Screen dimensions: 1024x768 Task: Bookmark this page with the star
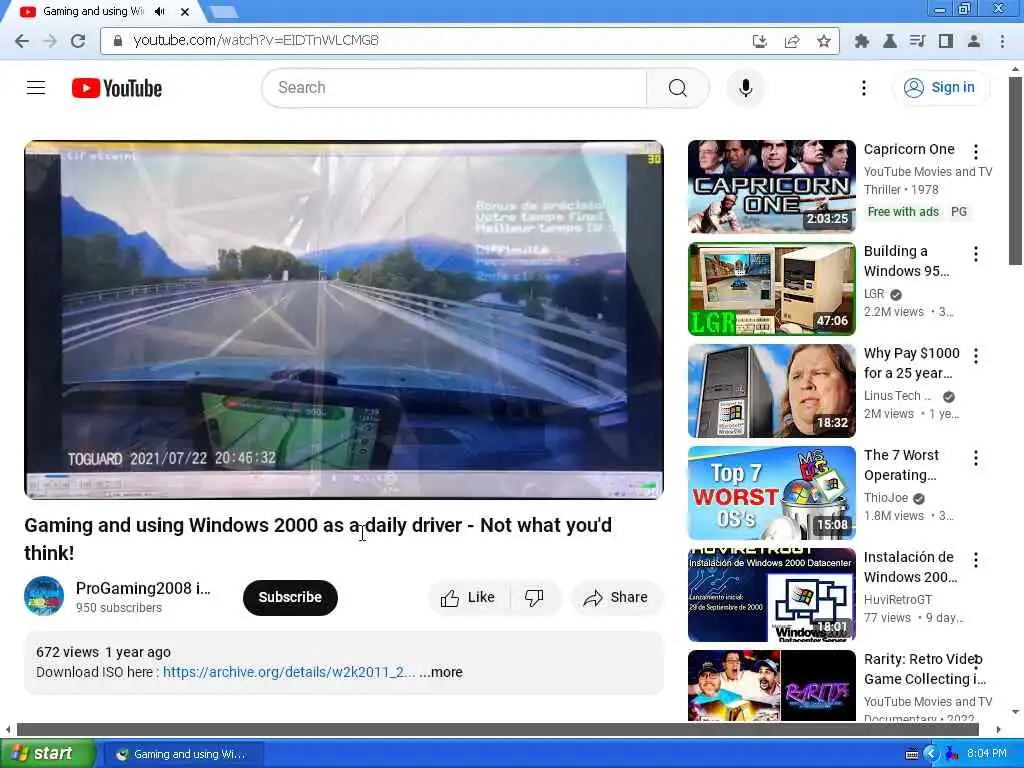pos(824,41)
